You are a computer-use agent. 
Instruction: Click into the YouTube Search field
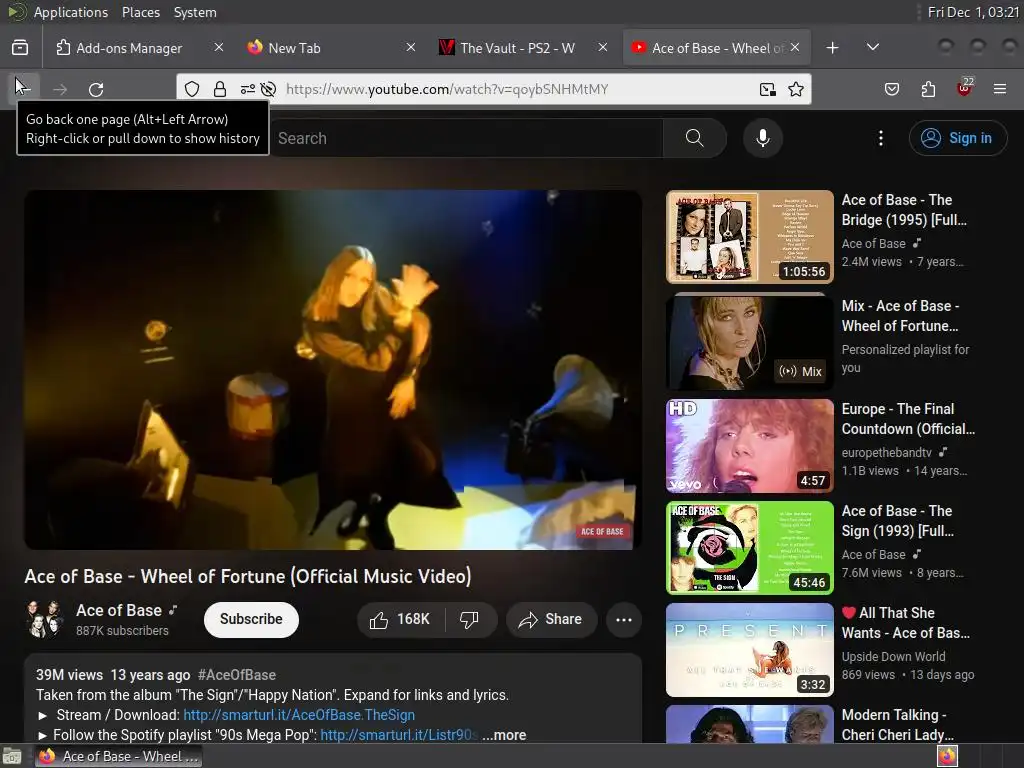(x=466, y=138)
